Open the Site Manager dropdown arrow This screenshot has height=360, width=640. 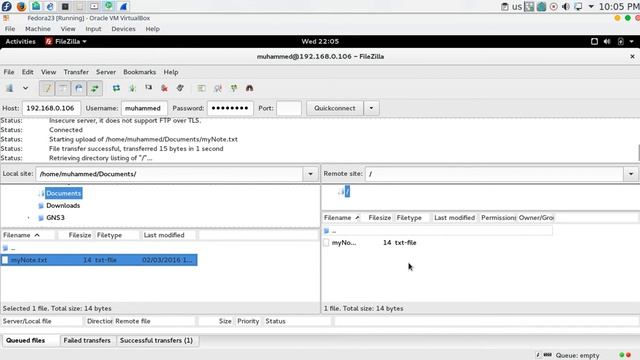[25, 88]
